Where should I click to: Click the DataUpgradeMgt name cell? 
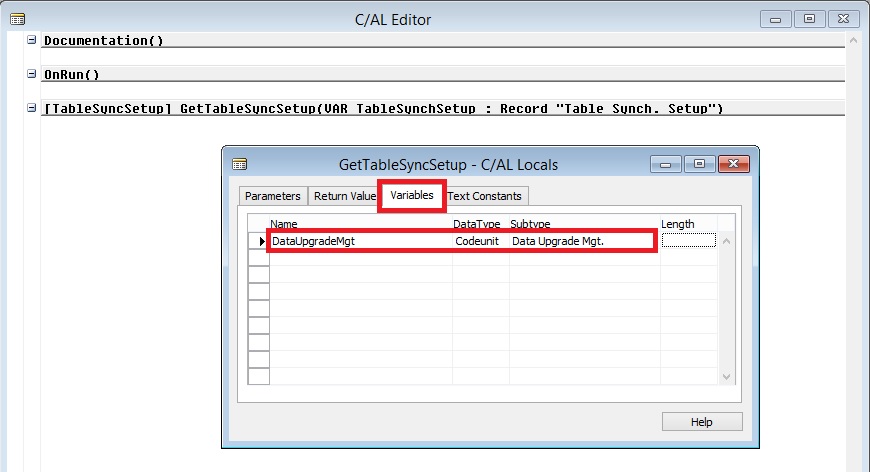360,241
